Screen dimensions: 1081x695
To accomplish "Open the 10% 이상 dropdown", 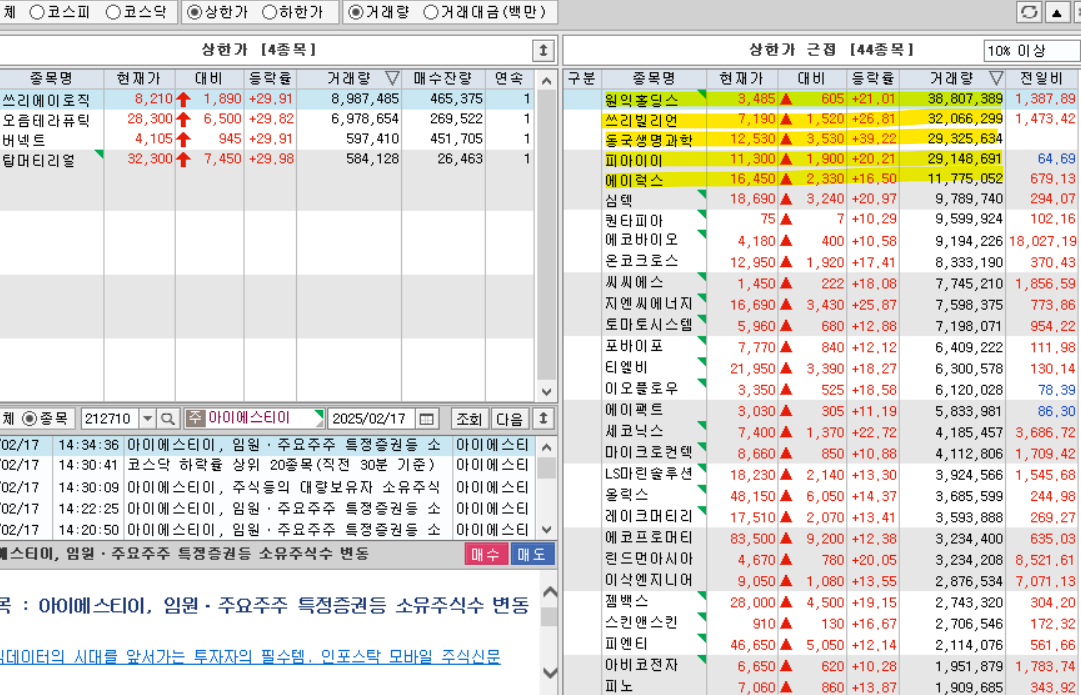I will [1031, 51].
